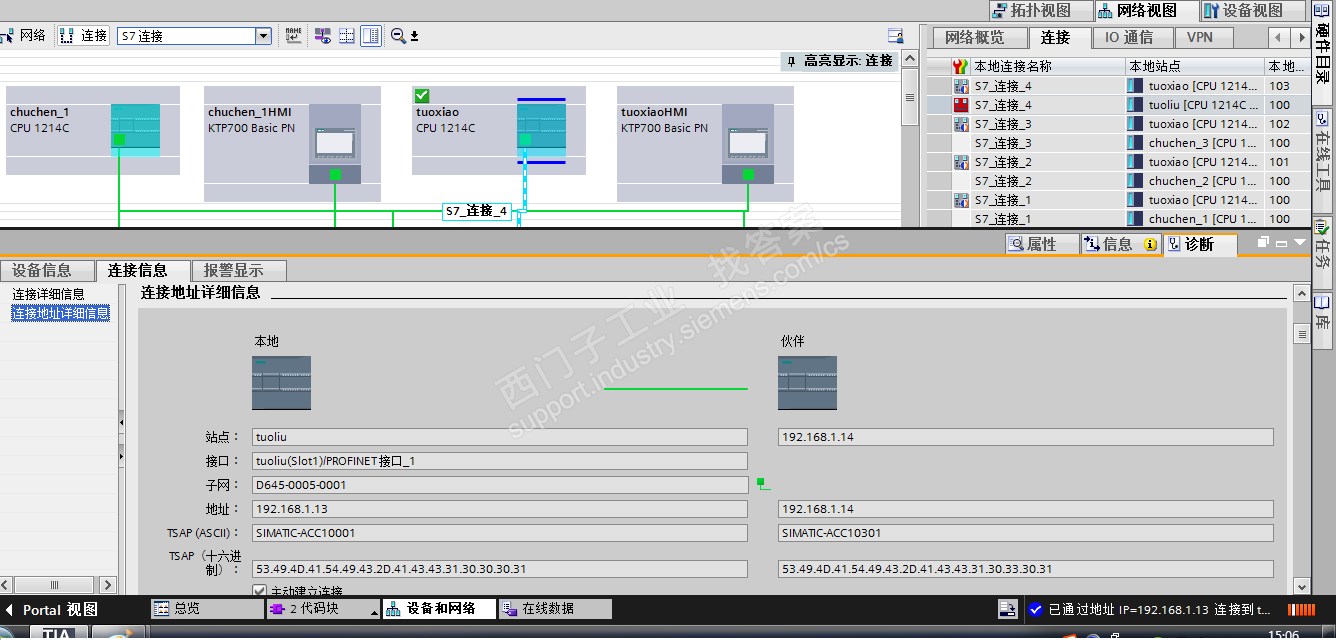Collapse the inspector window arrow
This screenshot has width=1336, height=640.
coord(1299,242)
